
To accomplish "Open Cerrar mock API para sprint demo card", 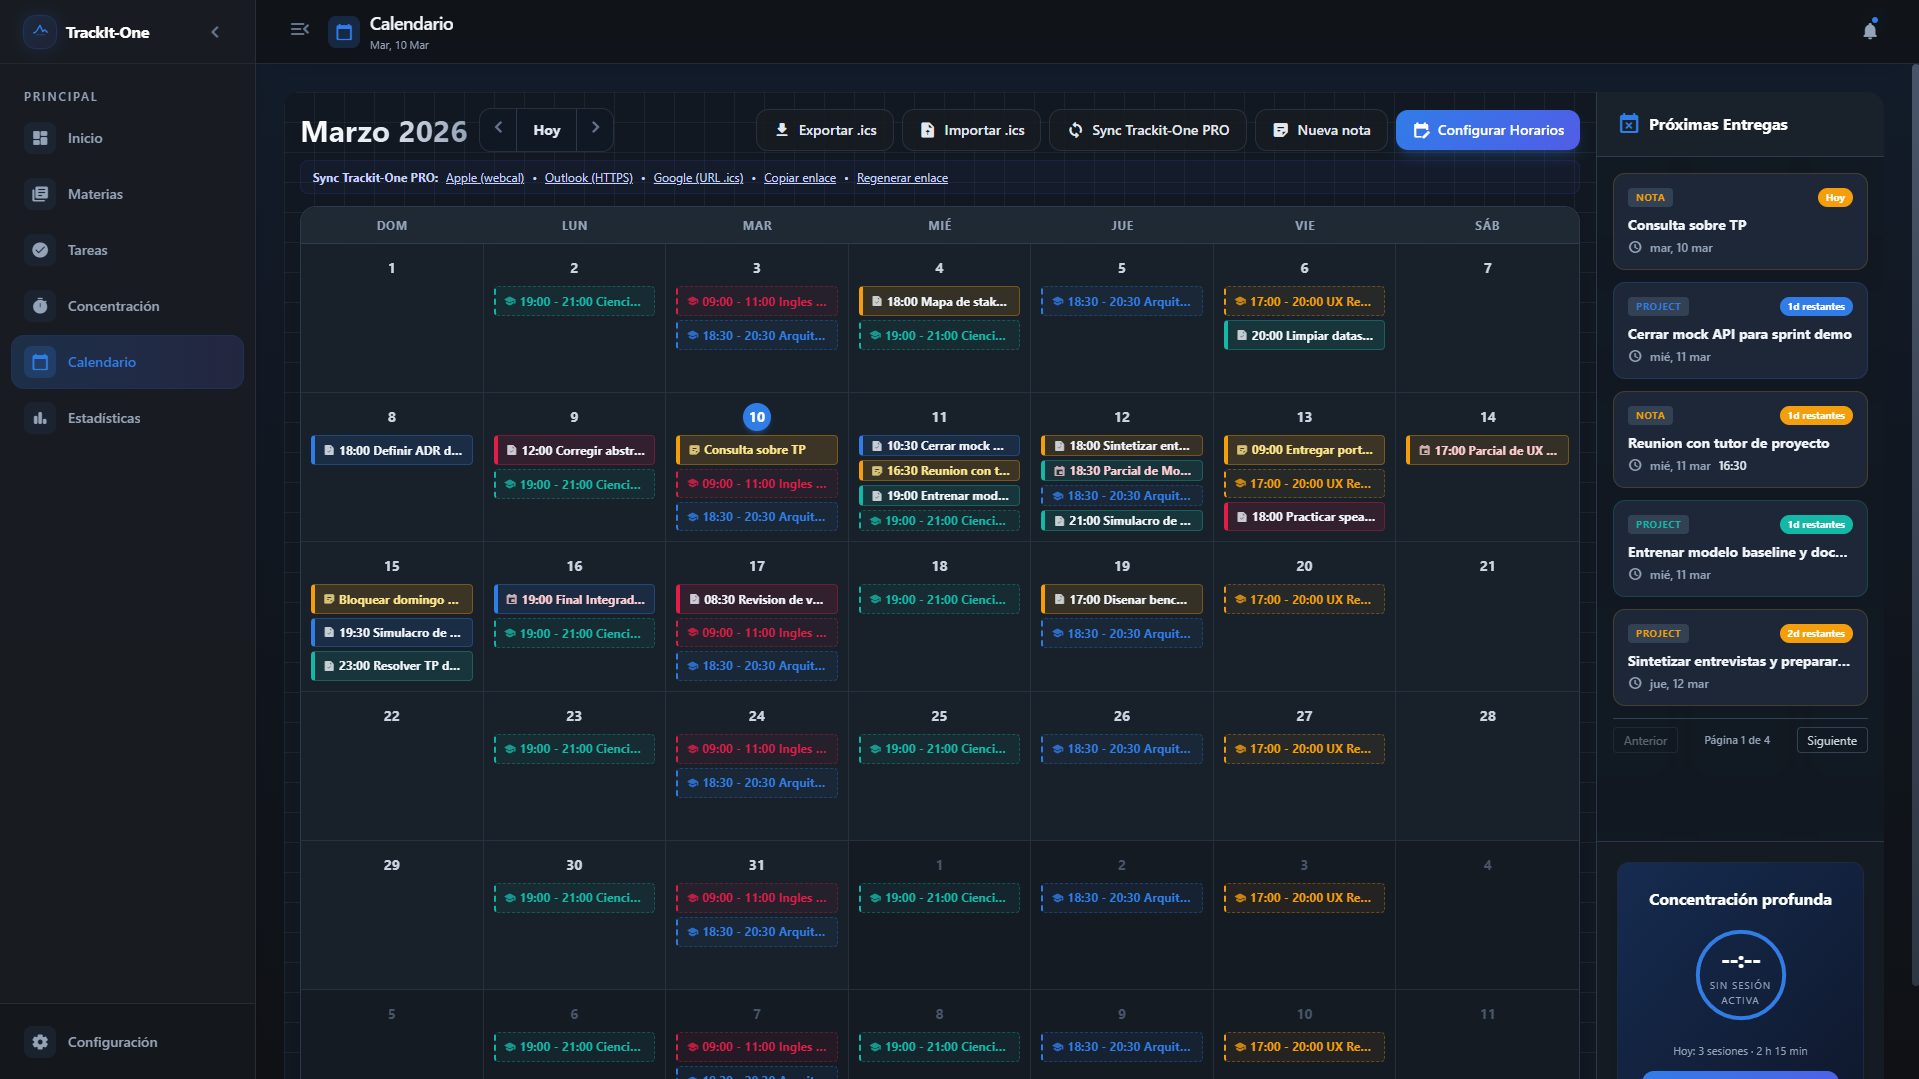I will [1740, 330].
